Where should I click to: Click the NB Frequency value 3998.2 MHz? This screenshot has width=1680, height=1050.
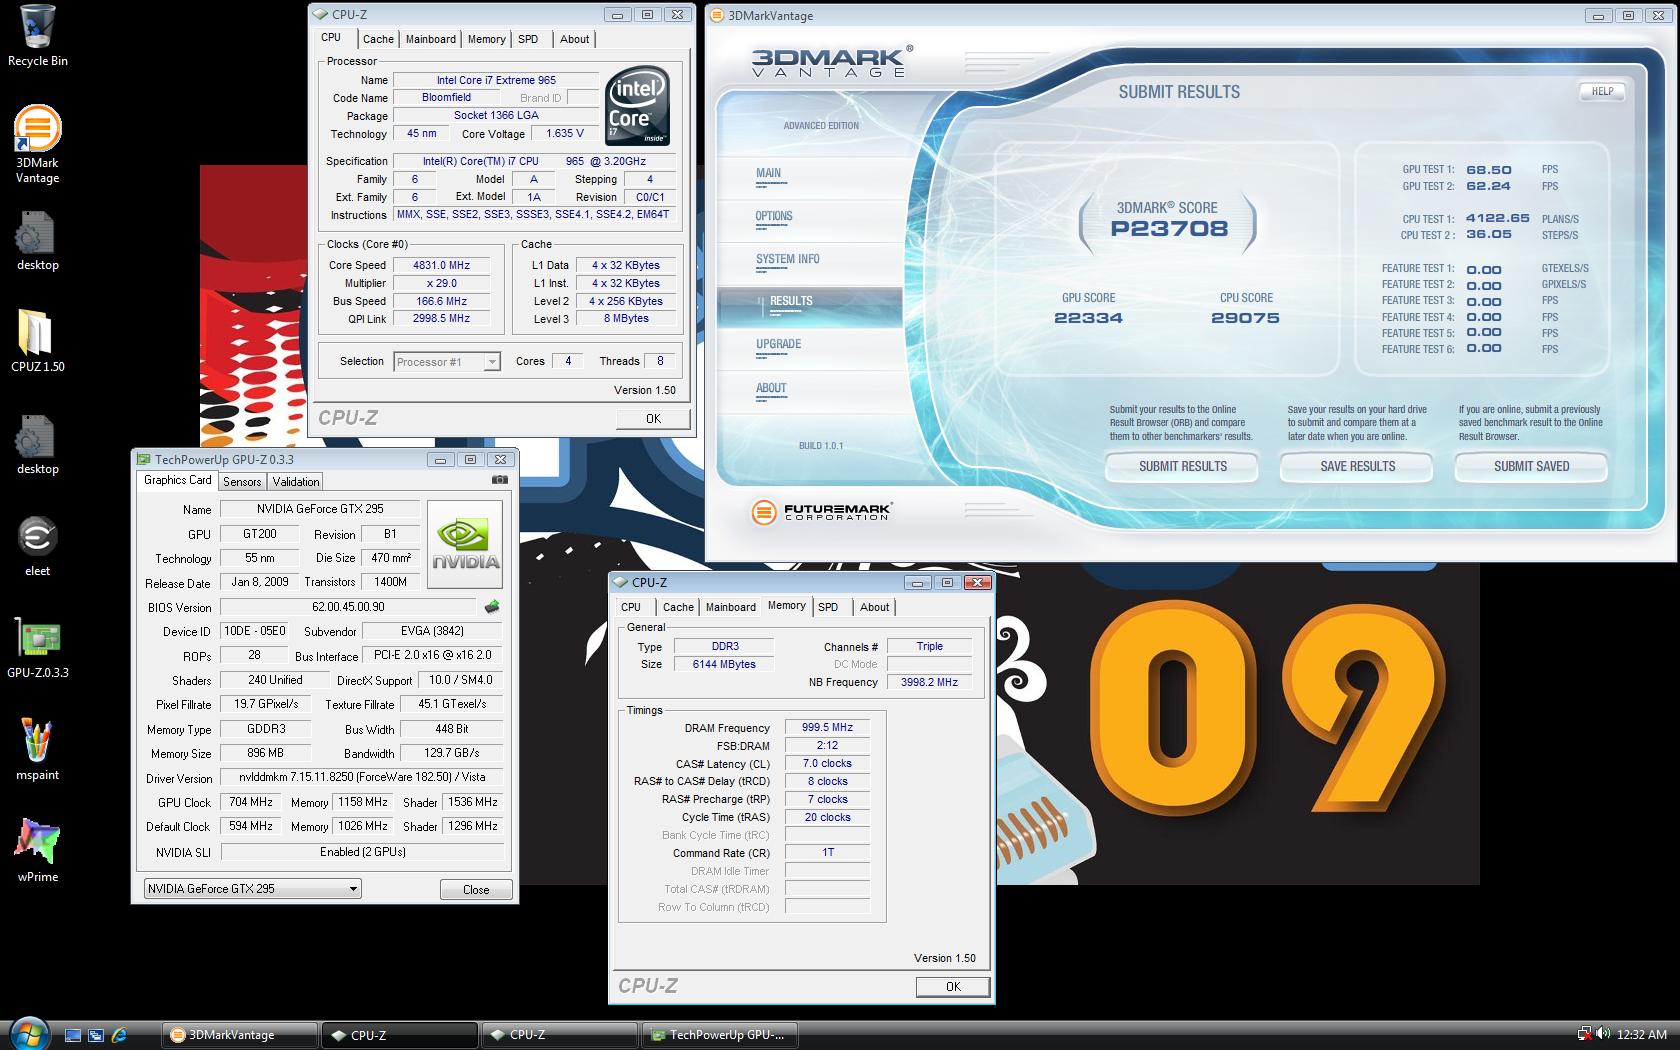929,682
